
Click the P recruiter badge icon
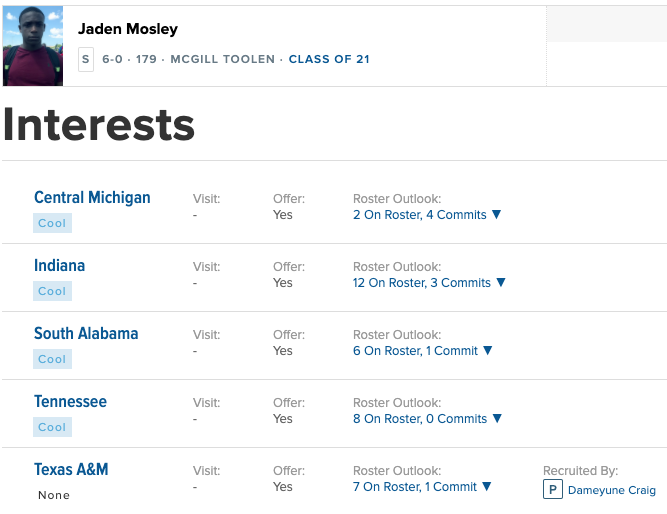click(552, 490)
